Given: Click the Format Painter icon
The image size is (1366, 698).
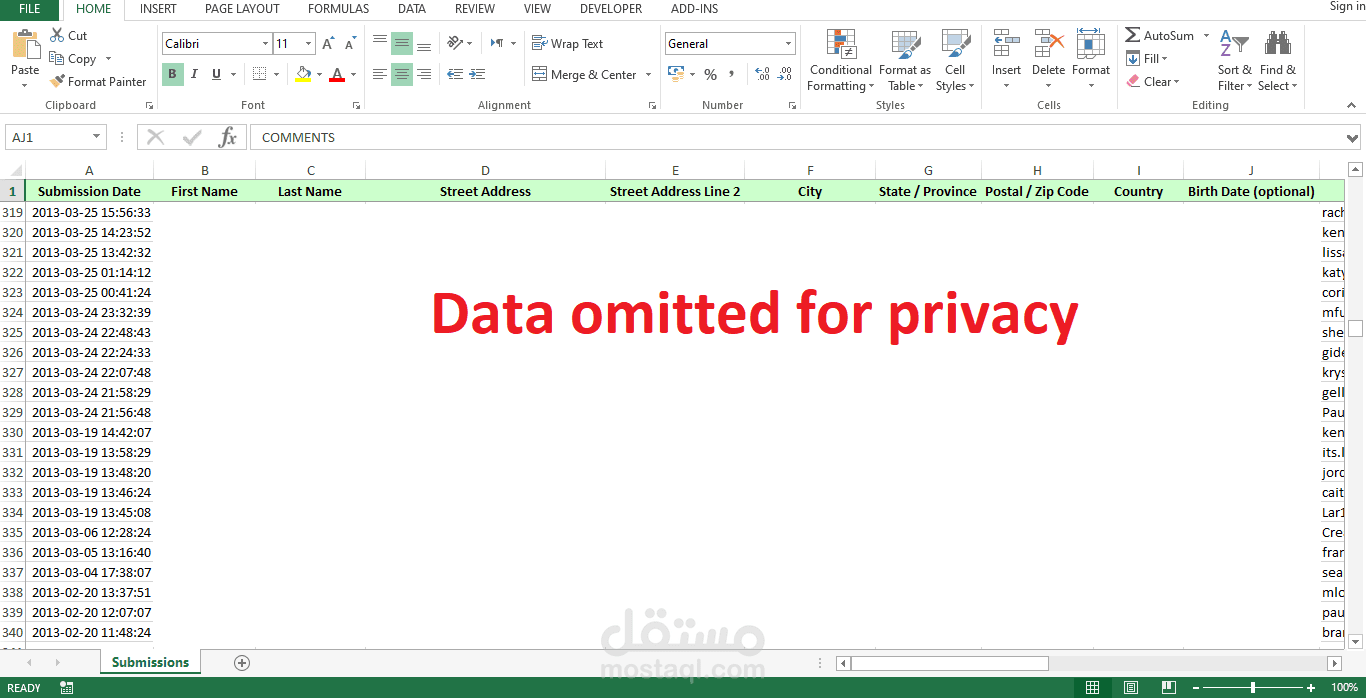Looking at the screenshot, I should 58,81.
